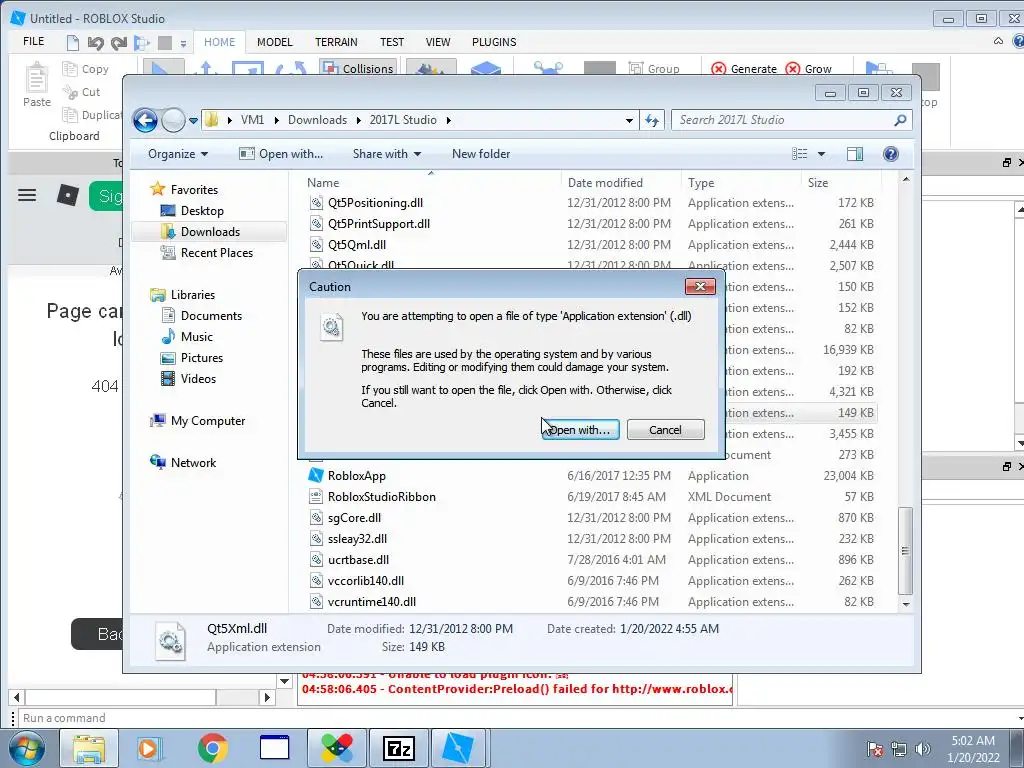Image resolution: width=1024 pixels, height=768 pixels.
Task: Switch to the VIEW ribbon tab
Action: [x=438, y=42]
